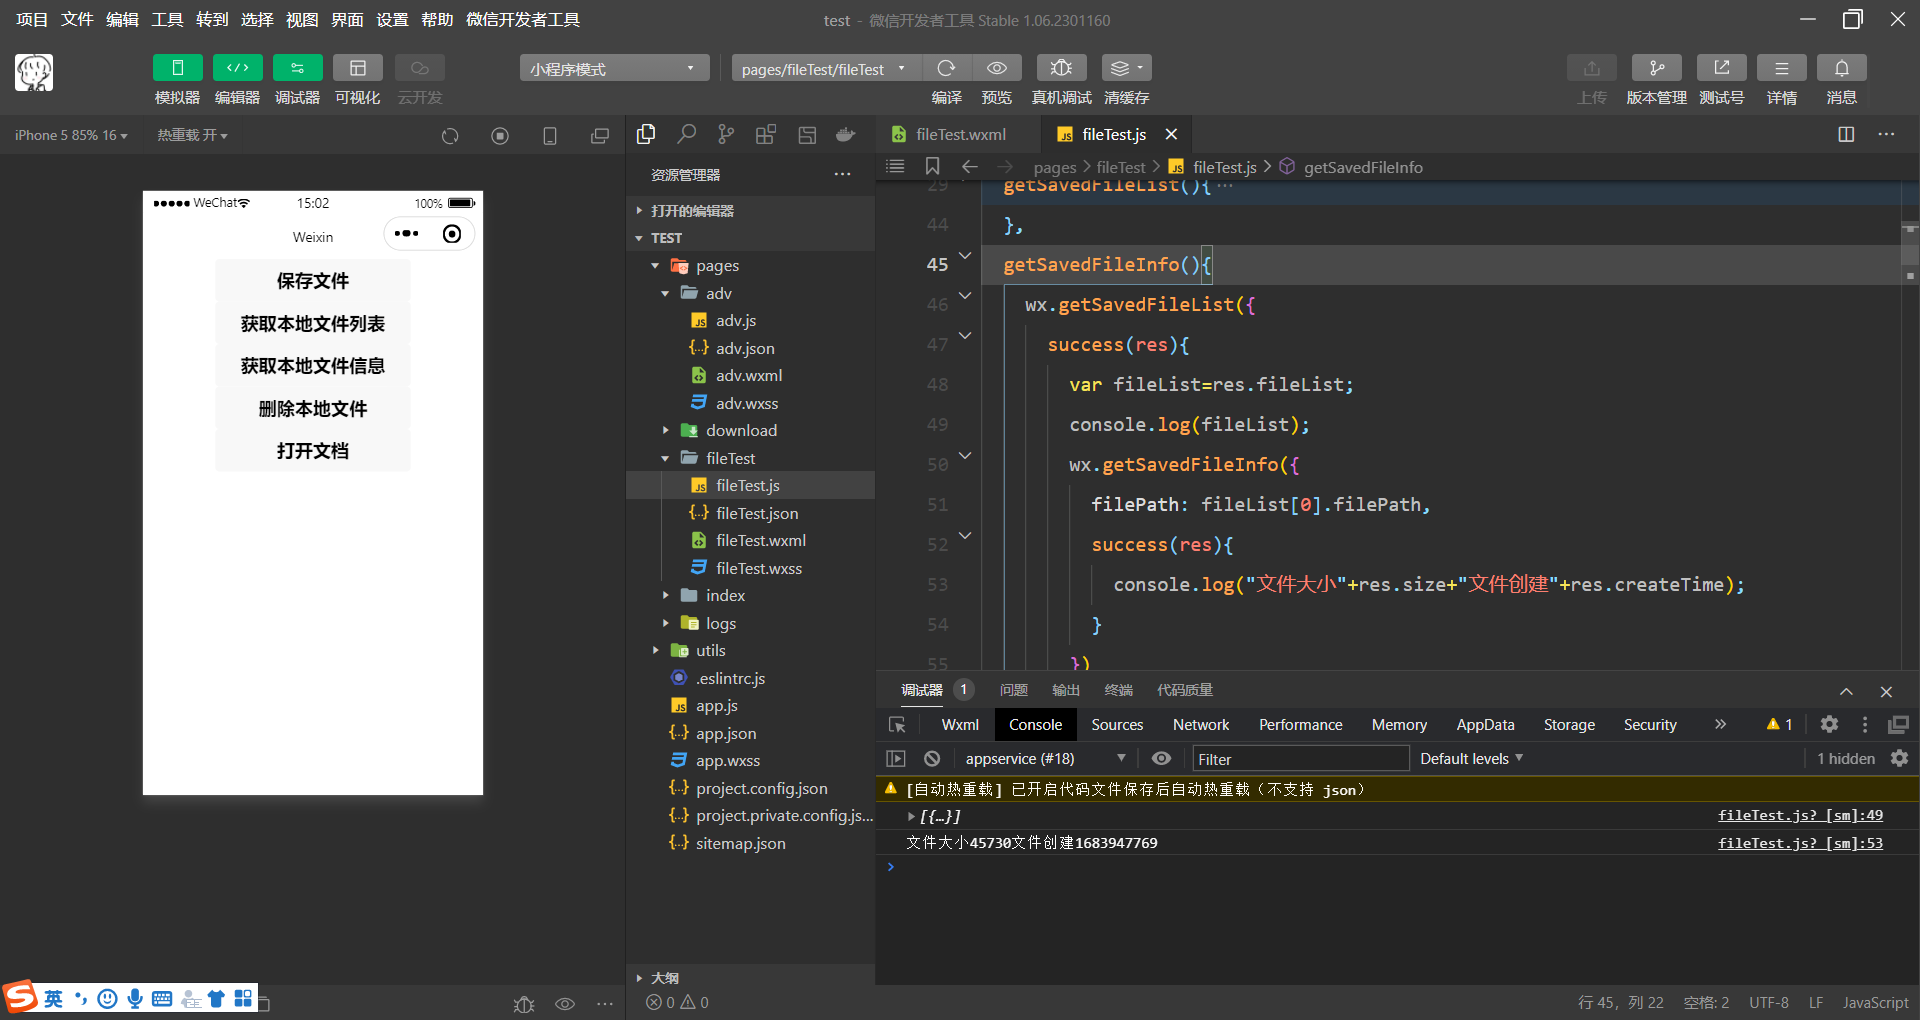Open the pages/fileTest/fileTest page dropdown

tap(826, 68)
